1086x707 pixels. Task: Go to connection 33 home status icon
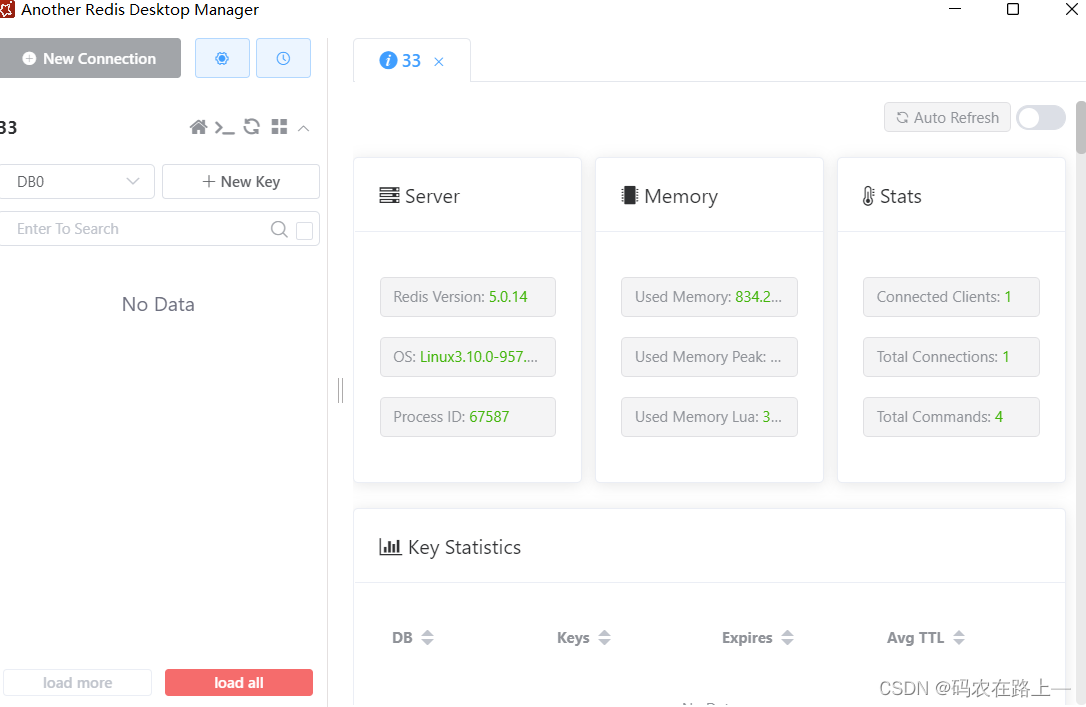[x=198, y=127]
